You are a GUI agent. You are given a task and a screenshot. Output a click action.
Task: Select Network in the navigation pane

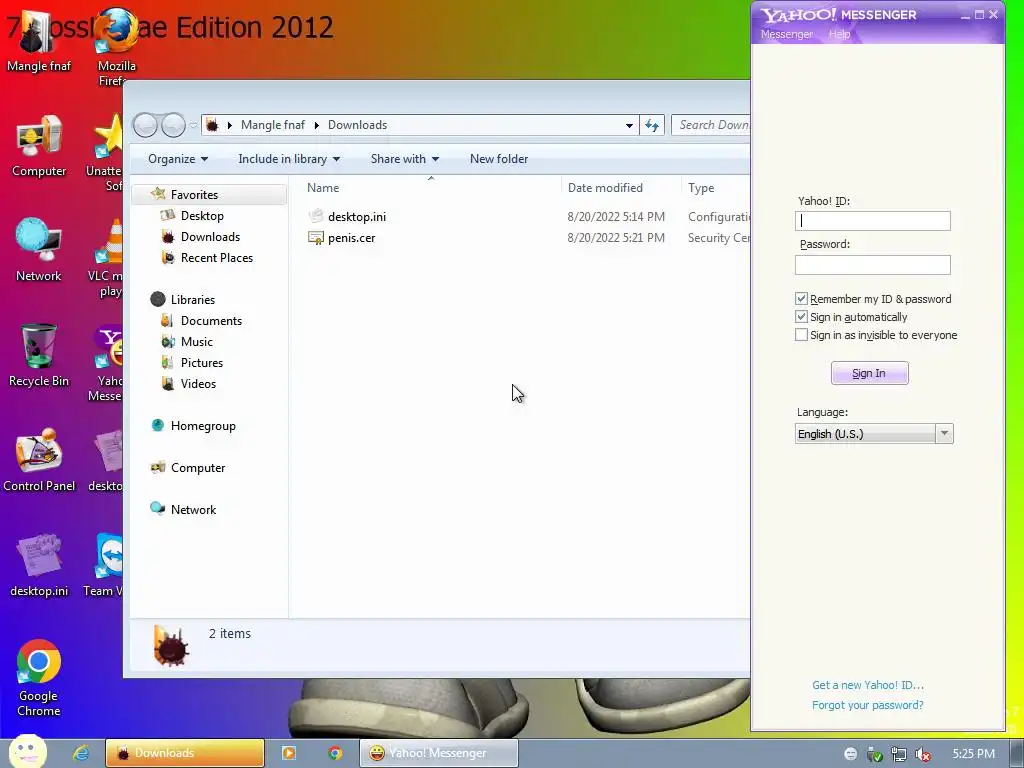193,510
